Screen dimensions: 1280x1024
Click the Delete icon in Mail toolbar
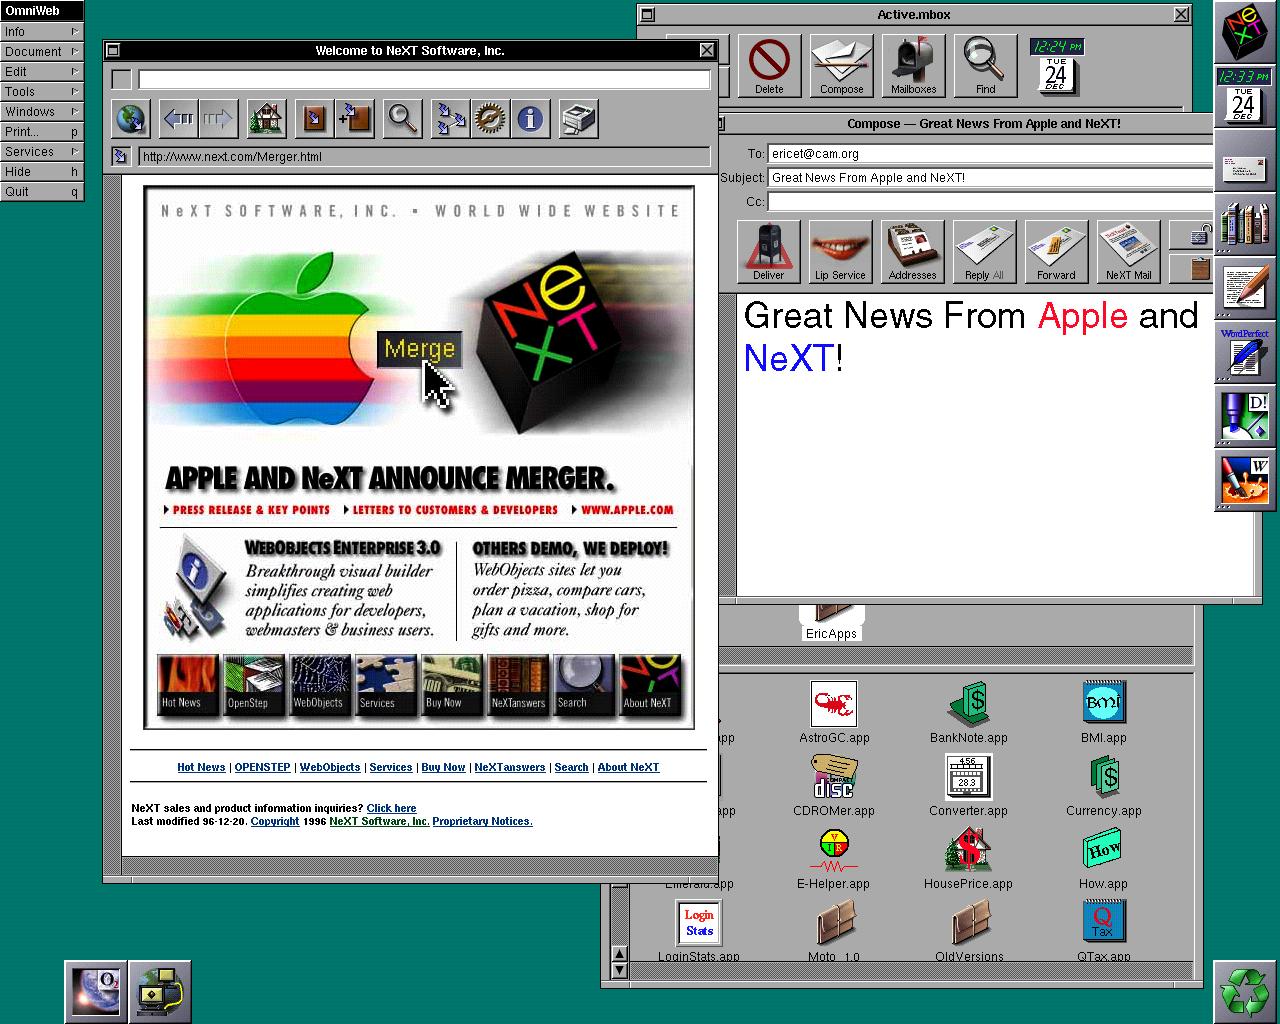coord(769,65)
